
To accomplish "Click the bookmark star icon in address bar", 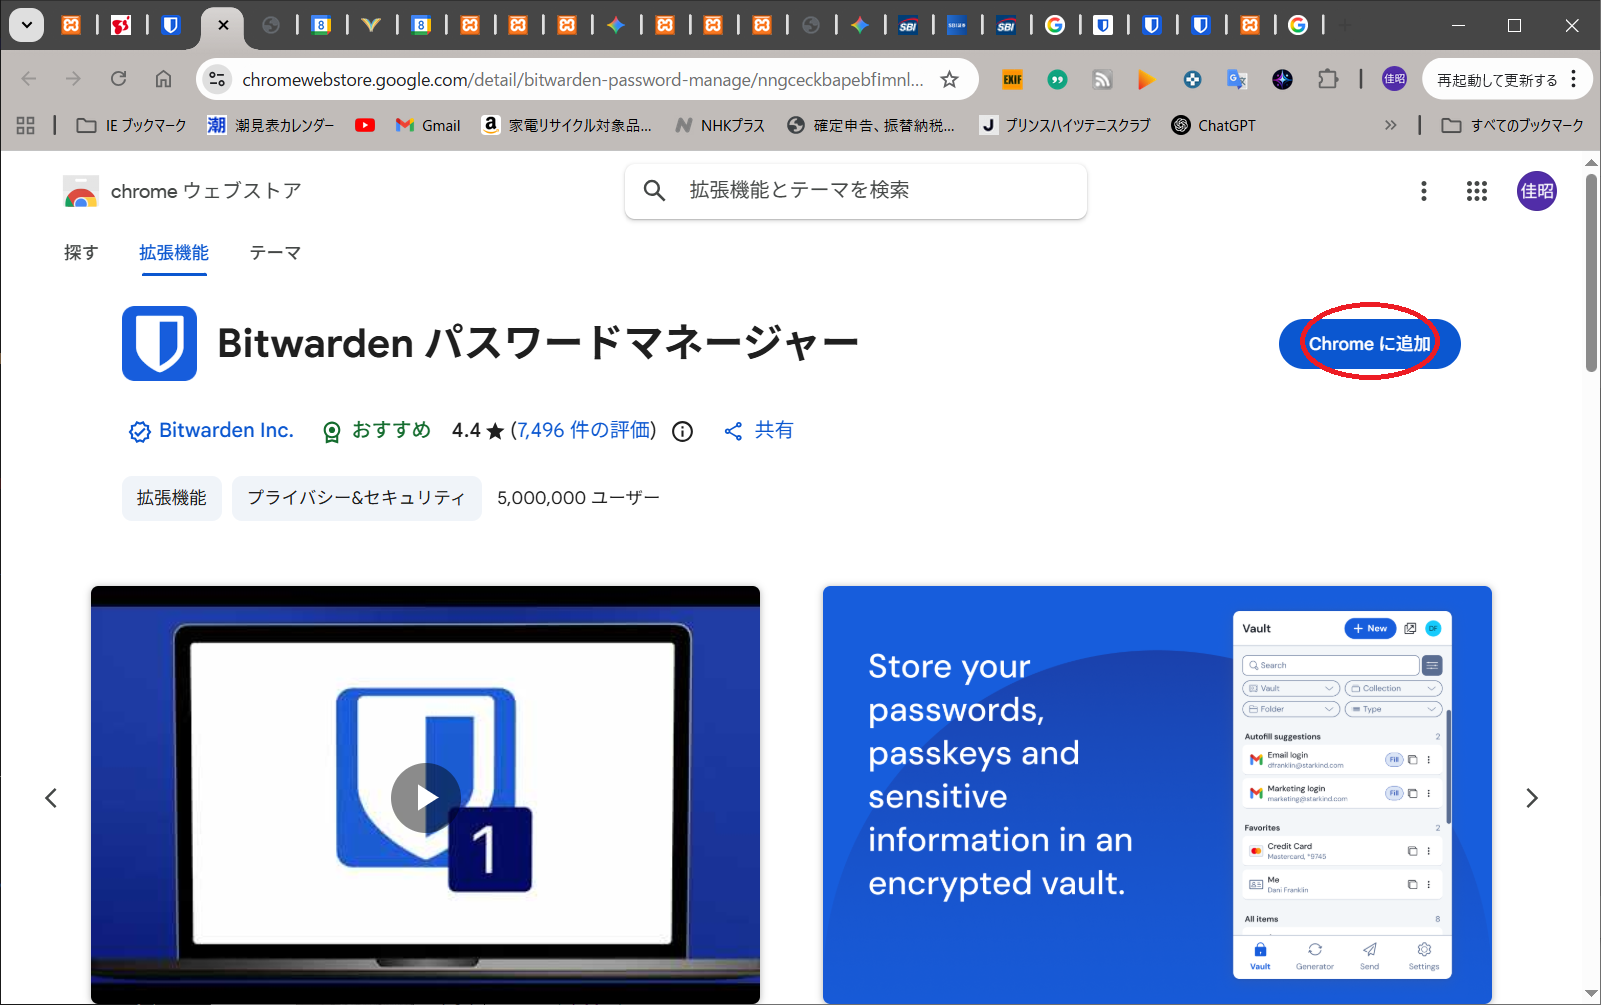I will click(949, 80).
